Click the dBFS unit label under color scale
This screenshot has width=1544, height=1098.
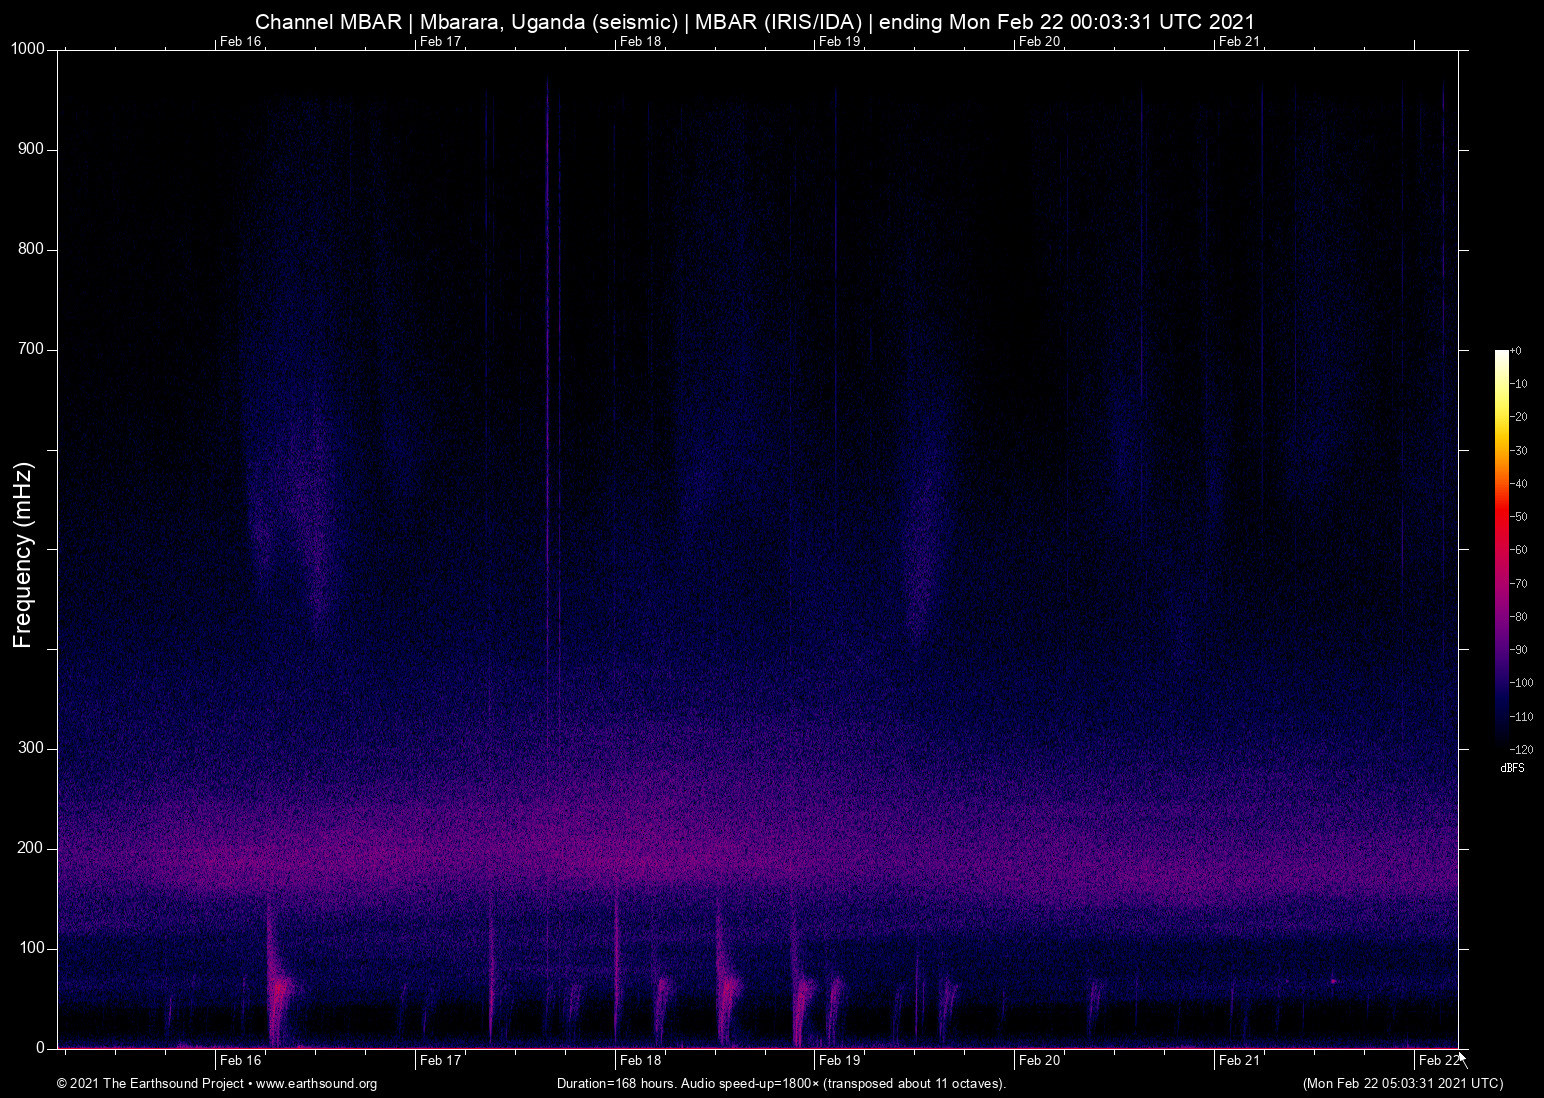(x=1512, y=768)
